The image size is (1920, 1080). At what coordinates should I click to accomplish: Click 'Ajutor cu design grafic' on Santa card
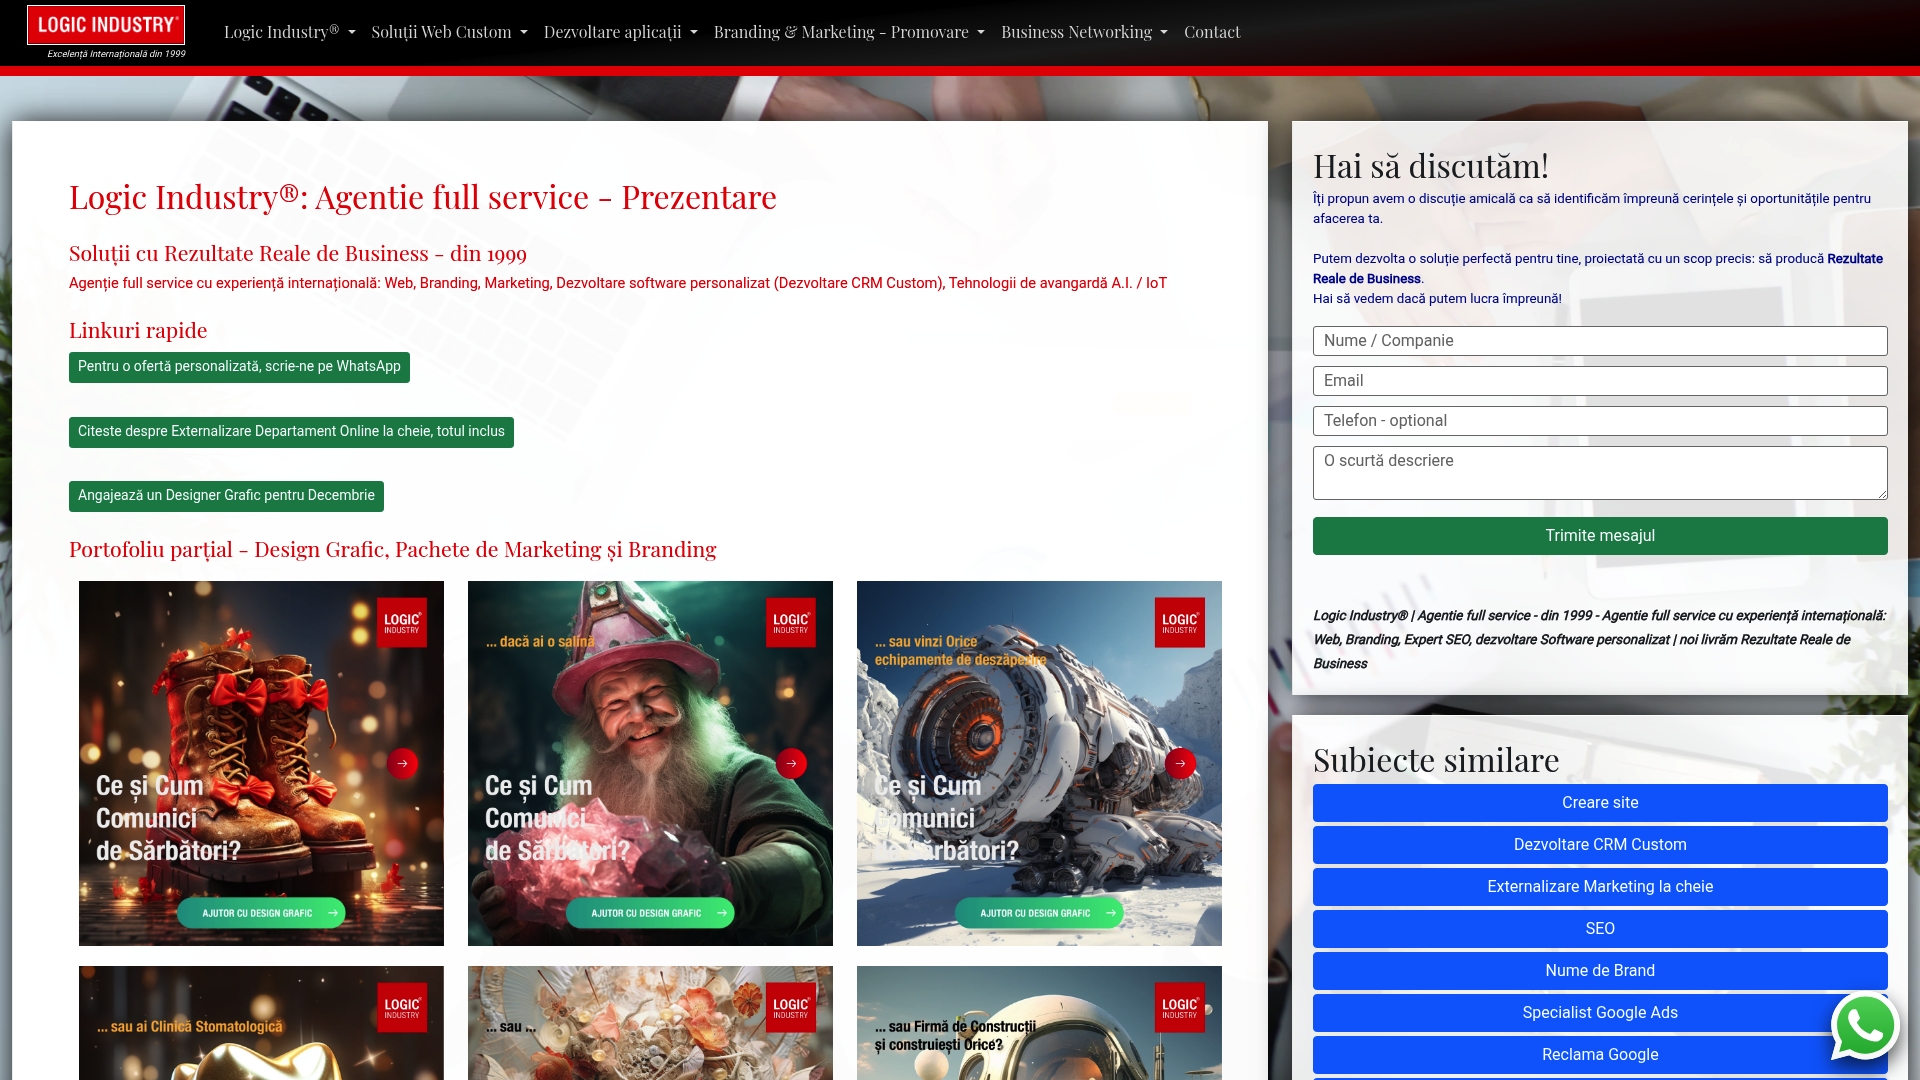[x=650, y=912]
